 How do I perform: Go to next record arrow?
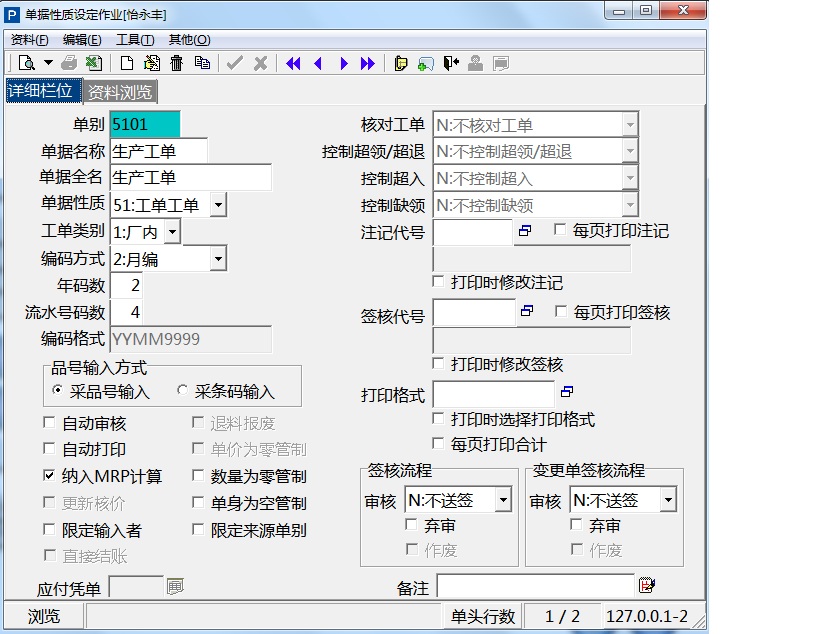343,64
